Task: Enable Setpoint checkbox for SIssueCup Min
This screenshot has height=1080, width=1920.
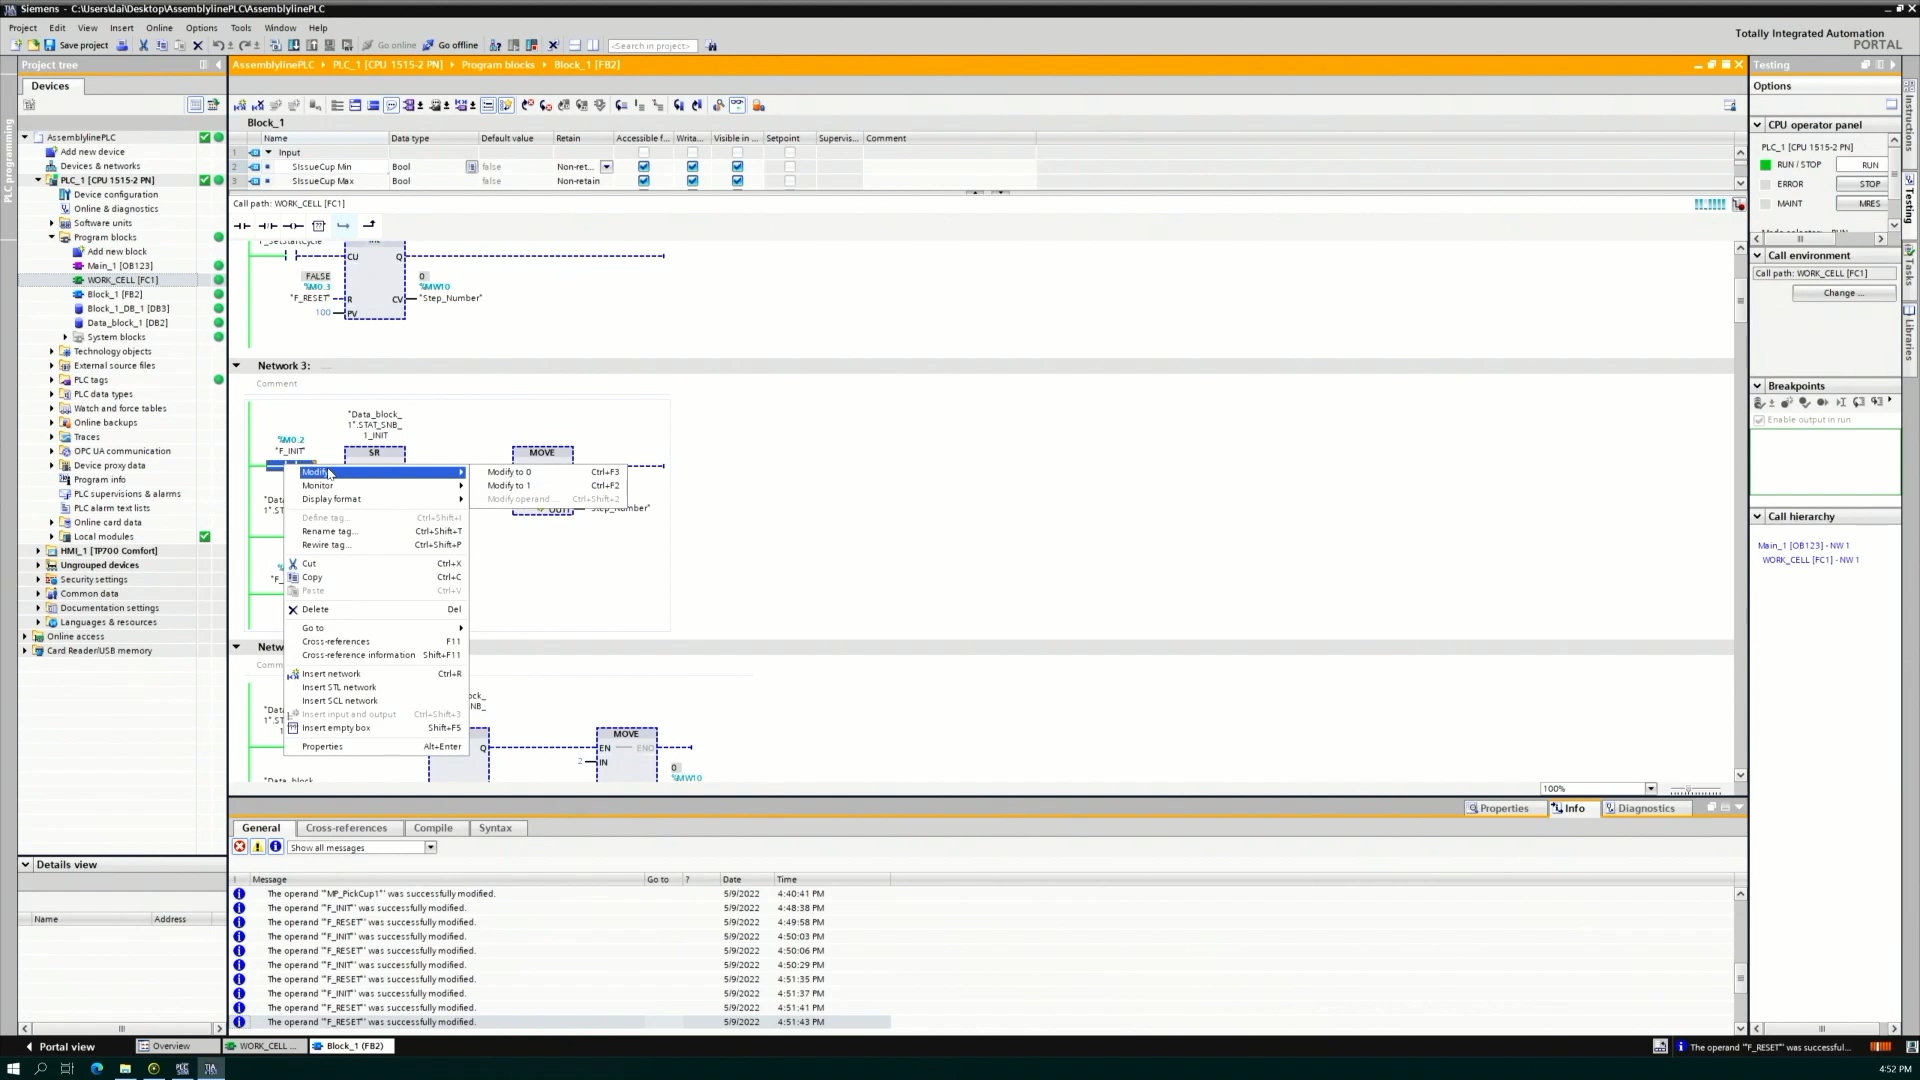Action: [789, 167]
